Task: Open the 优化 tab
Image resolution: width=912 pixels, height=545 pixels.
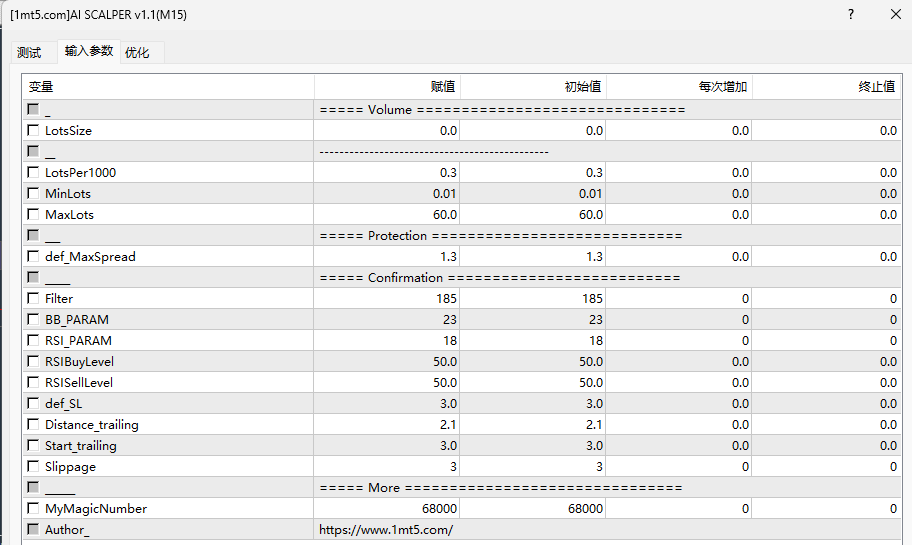Action: pyautogui.click(x=137, y=53)
